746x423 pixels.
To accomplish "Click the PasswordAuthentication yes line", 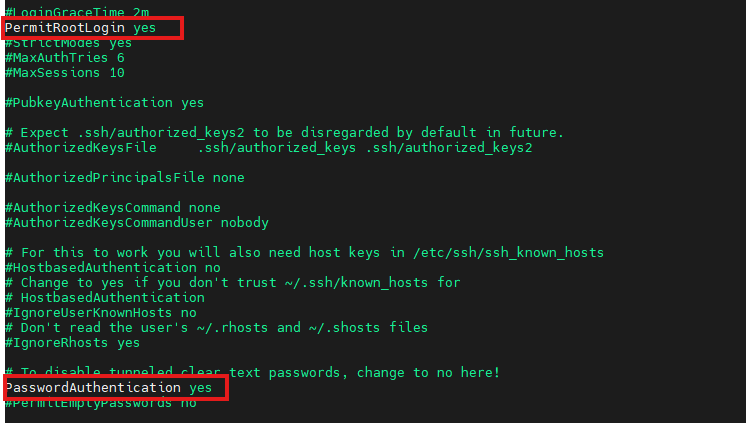I will point(108,387).
